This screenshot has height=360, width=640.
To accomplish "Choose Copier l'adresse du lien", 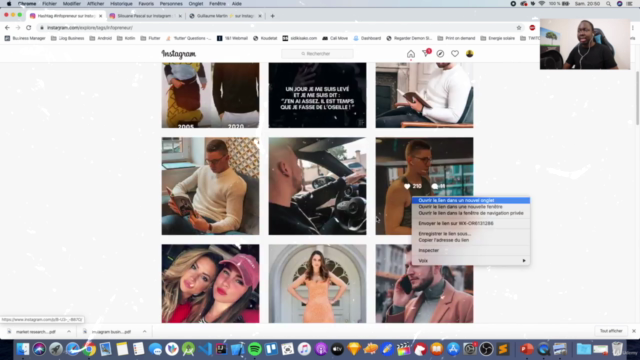I will (471, 240).
